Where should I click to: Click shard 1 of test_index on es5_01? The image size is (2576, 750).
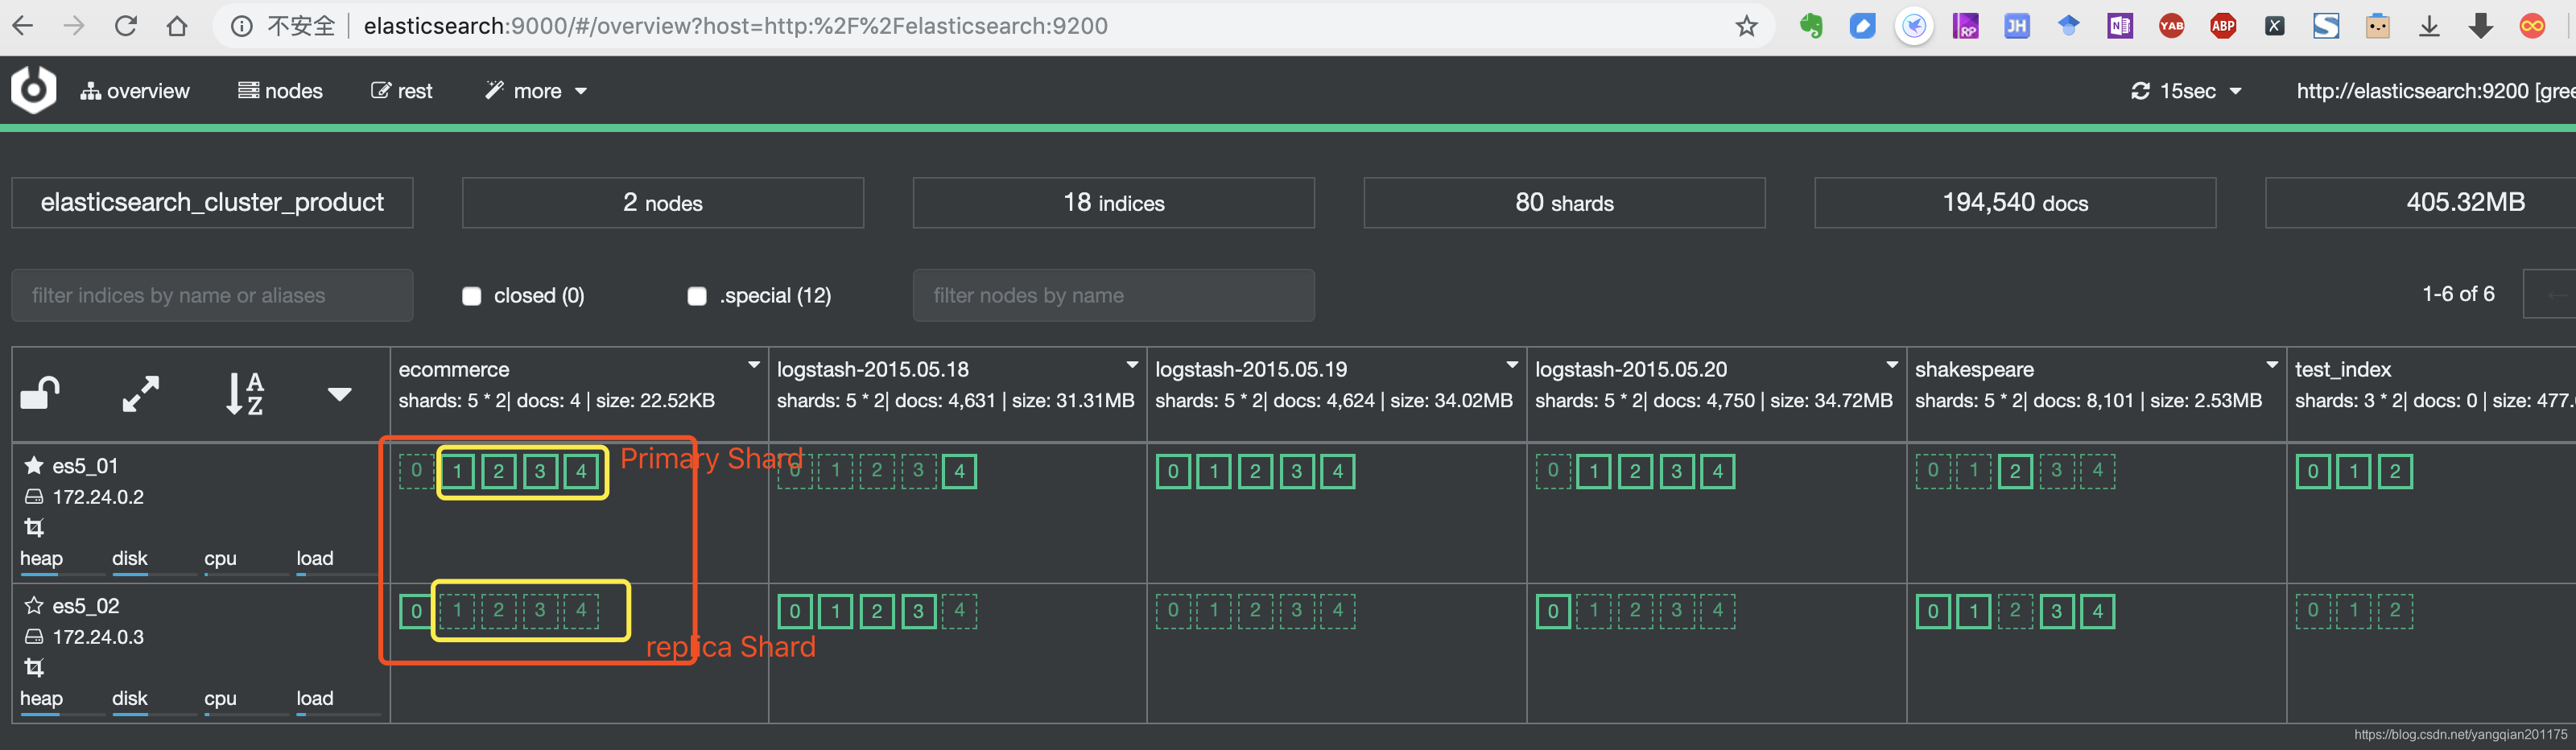tap(2354, 471)
